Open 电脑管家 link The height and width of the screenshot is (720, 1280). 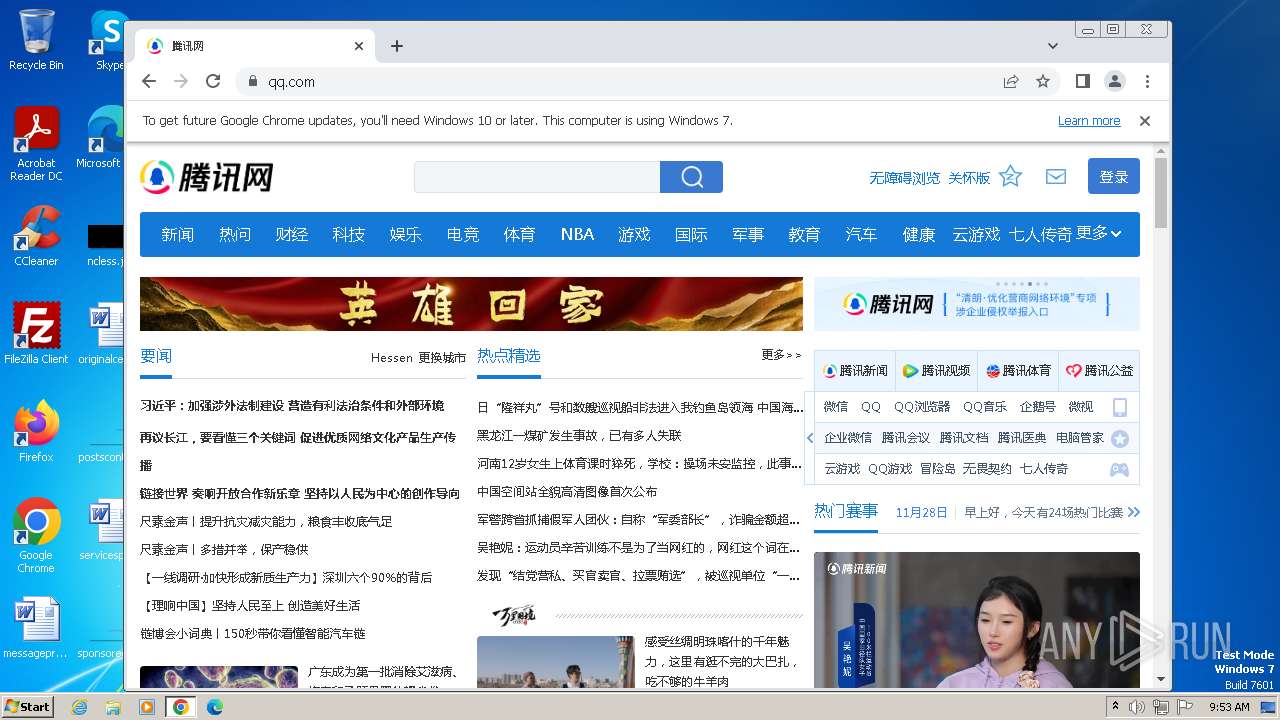1080,438
